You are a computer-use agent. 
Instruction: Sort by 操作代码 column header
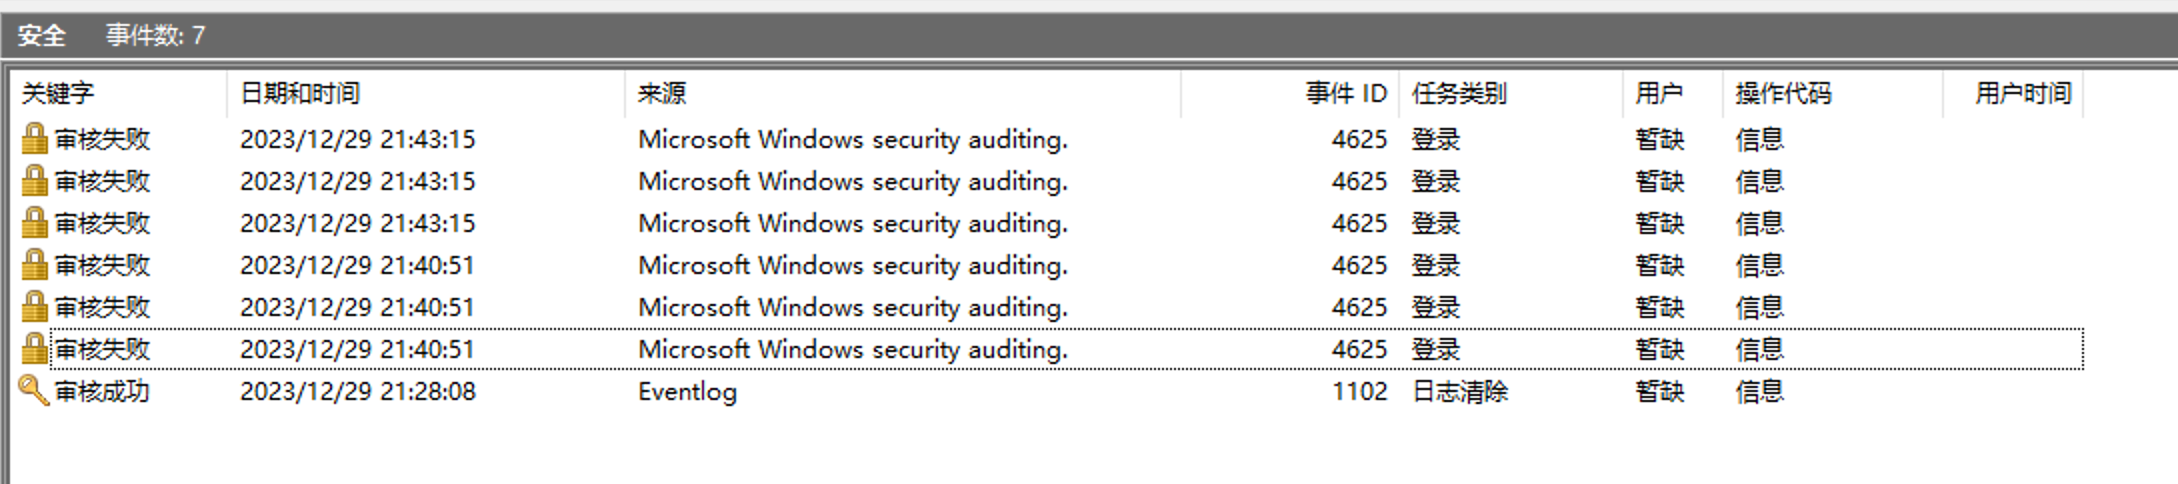1783,94
